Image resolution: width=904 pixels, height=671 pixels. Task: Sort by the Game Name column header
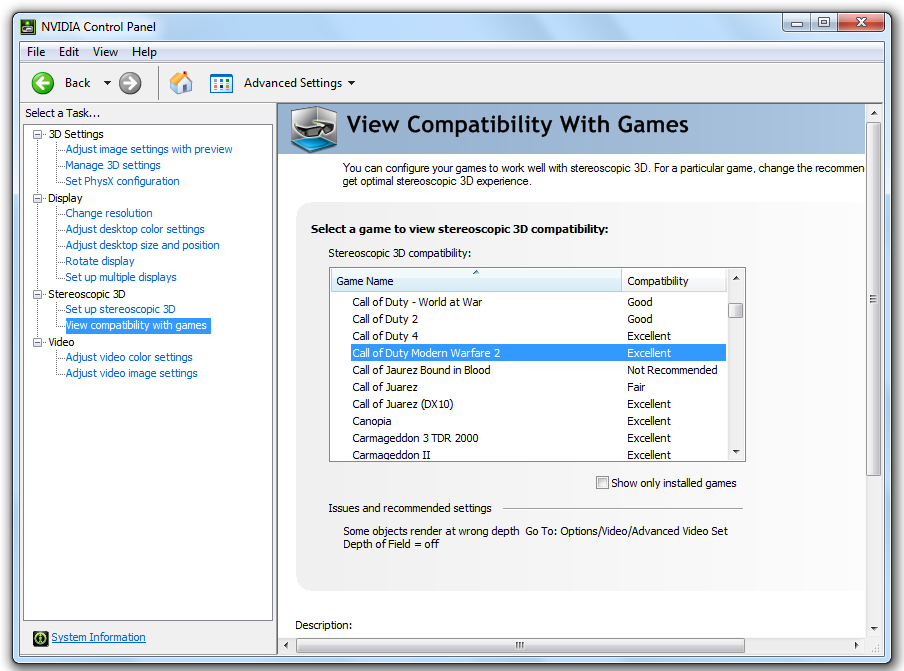click(476, 281)
